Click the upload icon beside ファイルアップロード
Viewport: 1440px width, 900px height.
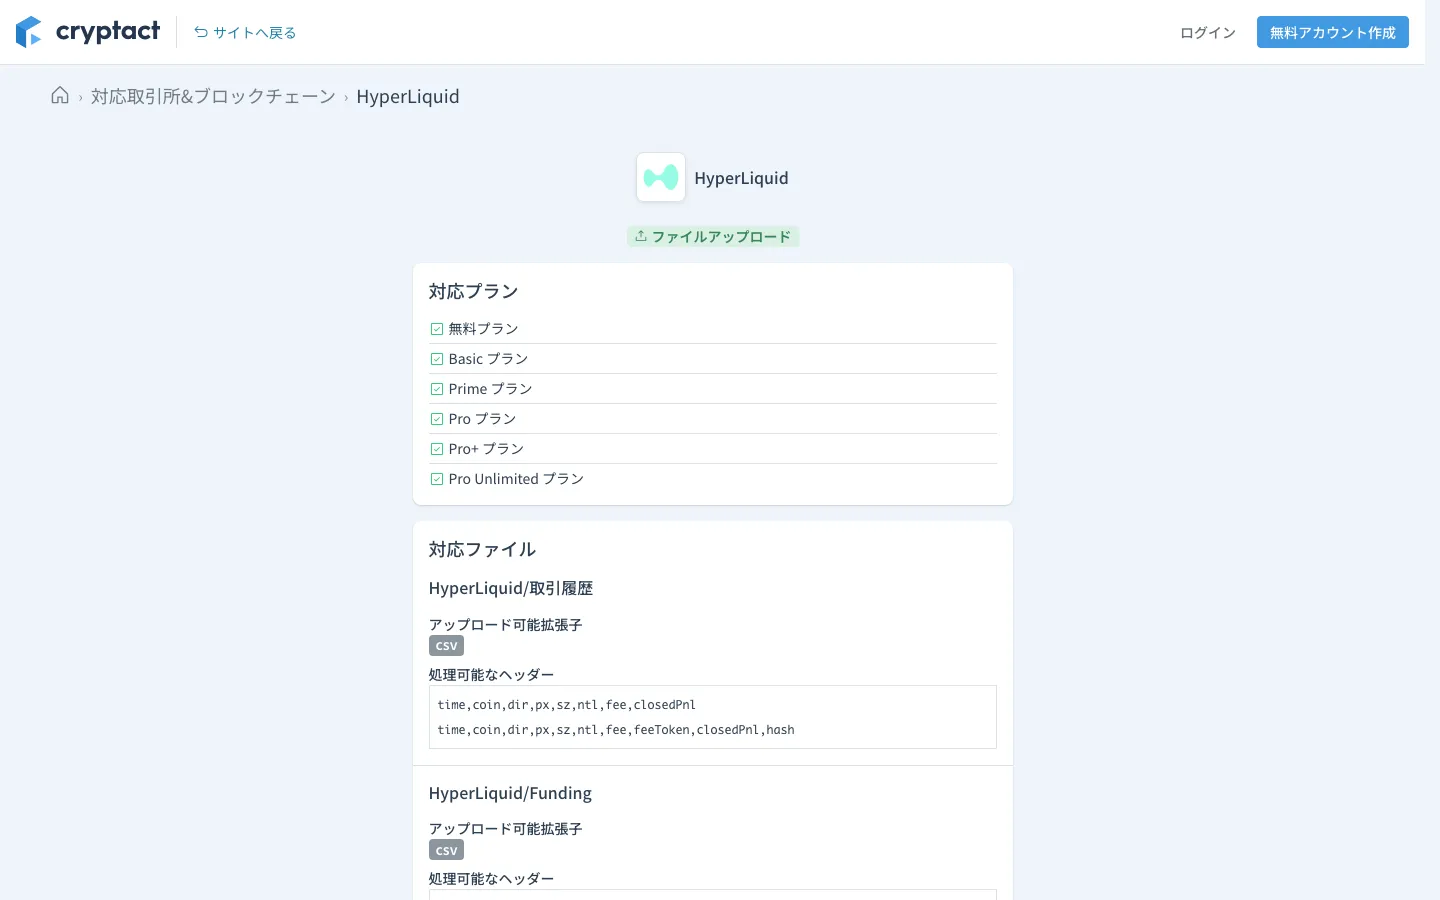coord(641,237)
